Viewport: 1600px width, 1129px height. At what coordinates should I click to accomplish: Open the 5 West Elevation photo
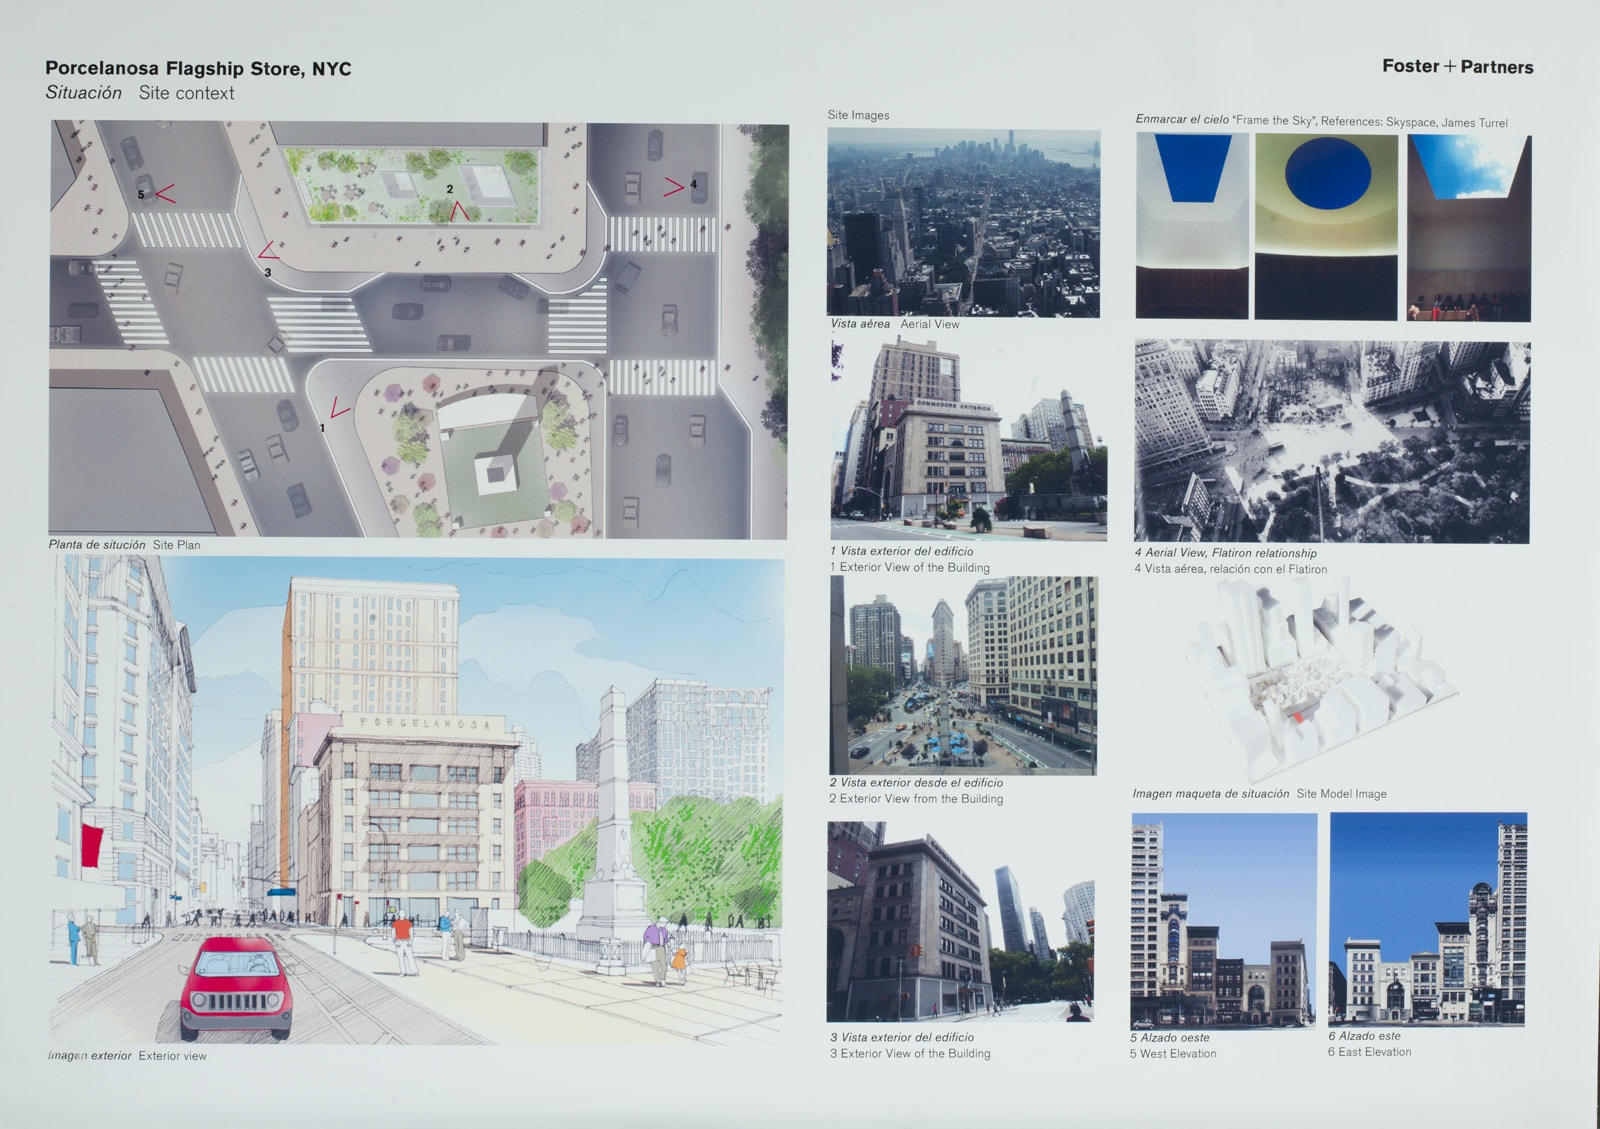(1223, 920)
